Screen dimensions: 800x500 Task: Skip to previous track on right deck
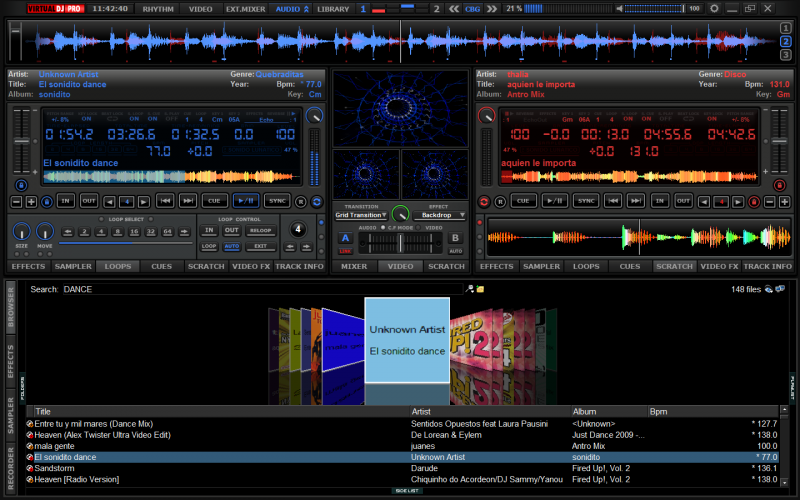tap(613, 201)
